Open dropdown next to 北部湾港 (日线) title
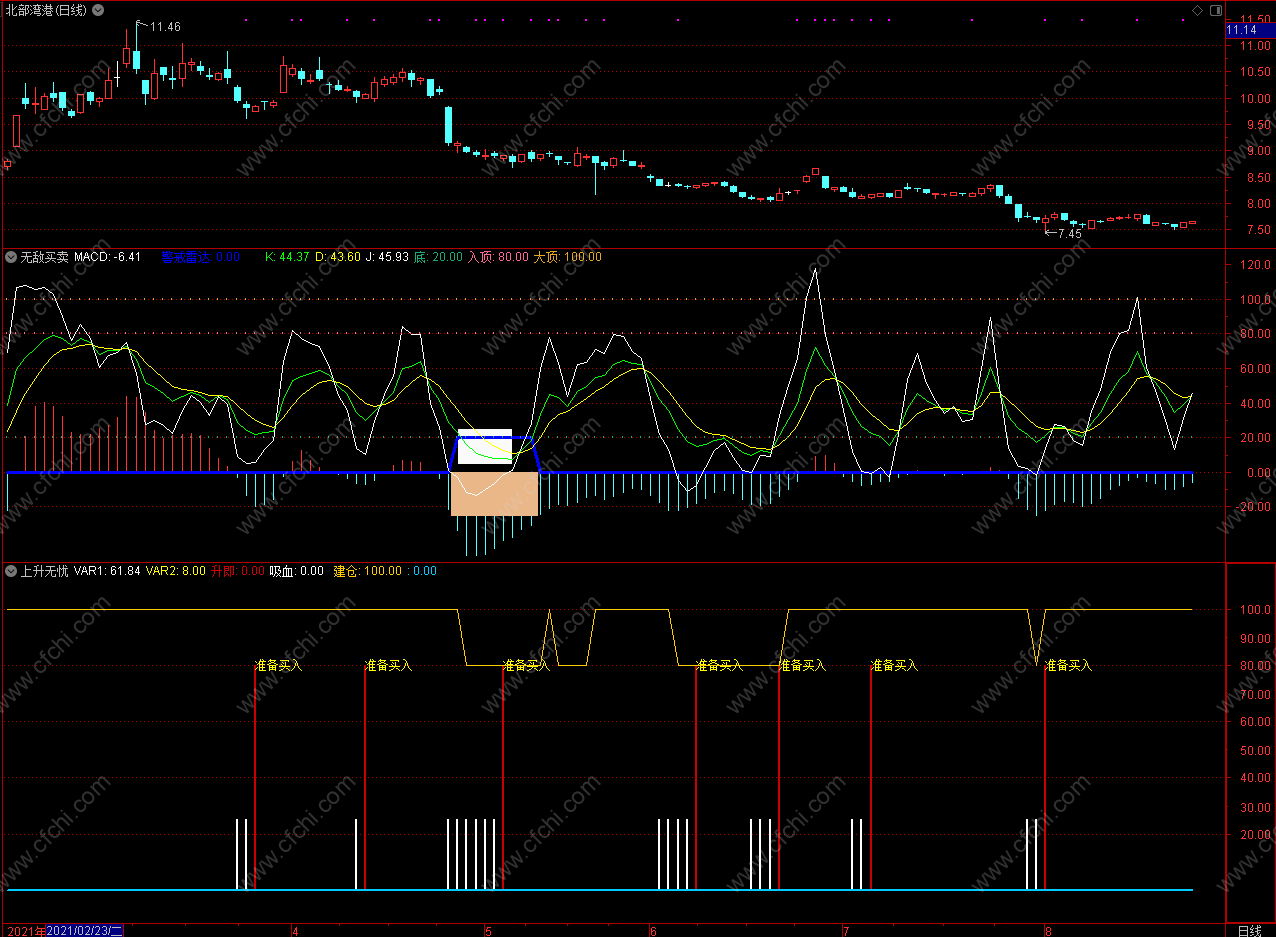The width and height of the screenshot is (1276, 937). tap(97, 10)
